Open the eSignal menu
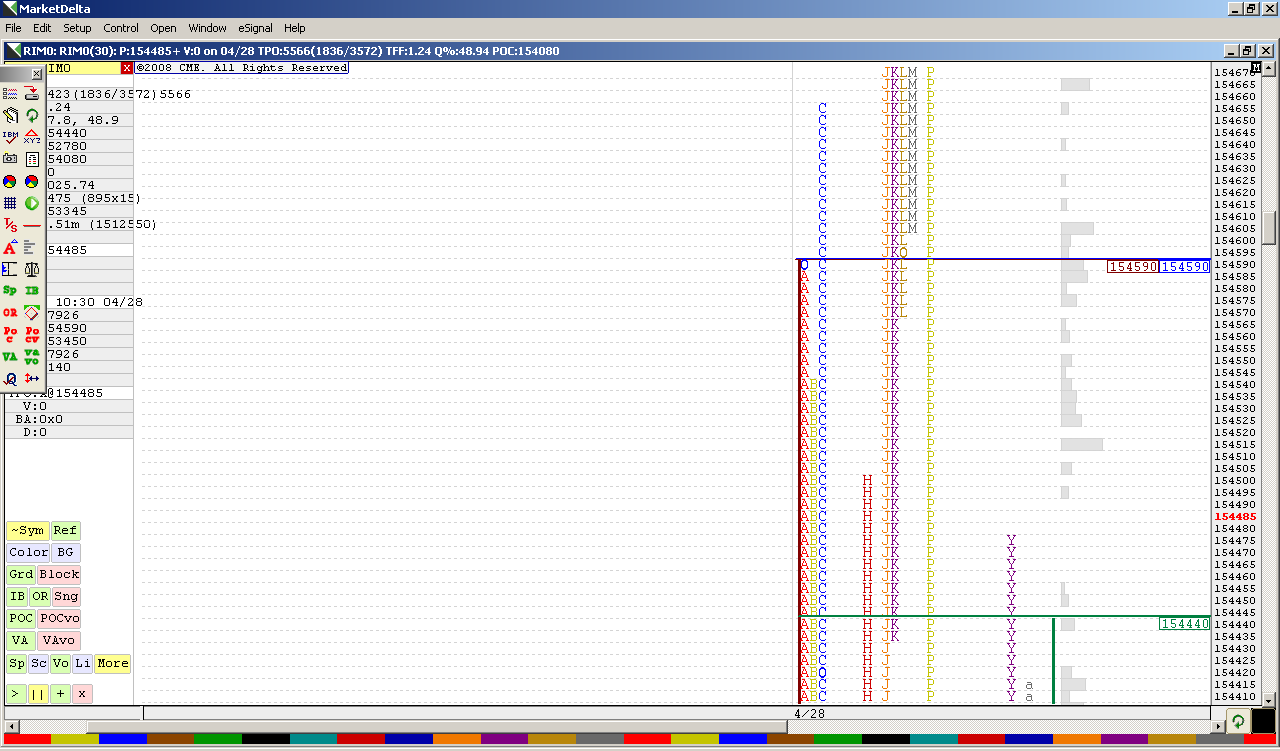The width and height of the screenshot is (1280, 751). [x=255, y=28]
